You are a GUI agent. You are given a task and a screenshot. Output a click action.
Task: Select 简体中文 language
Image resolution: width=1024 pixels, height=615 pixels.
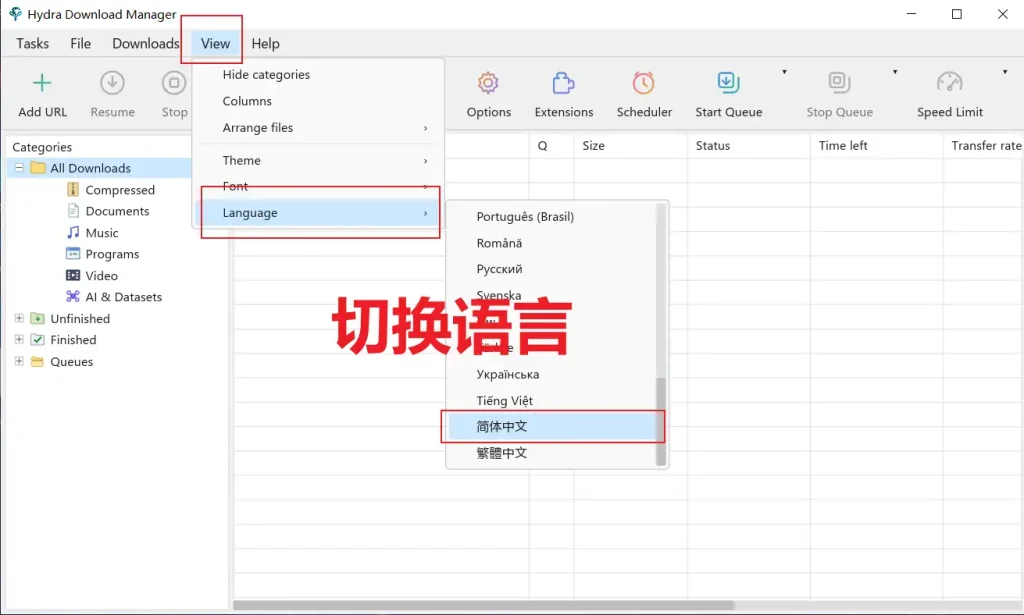(x=552, y=426)
